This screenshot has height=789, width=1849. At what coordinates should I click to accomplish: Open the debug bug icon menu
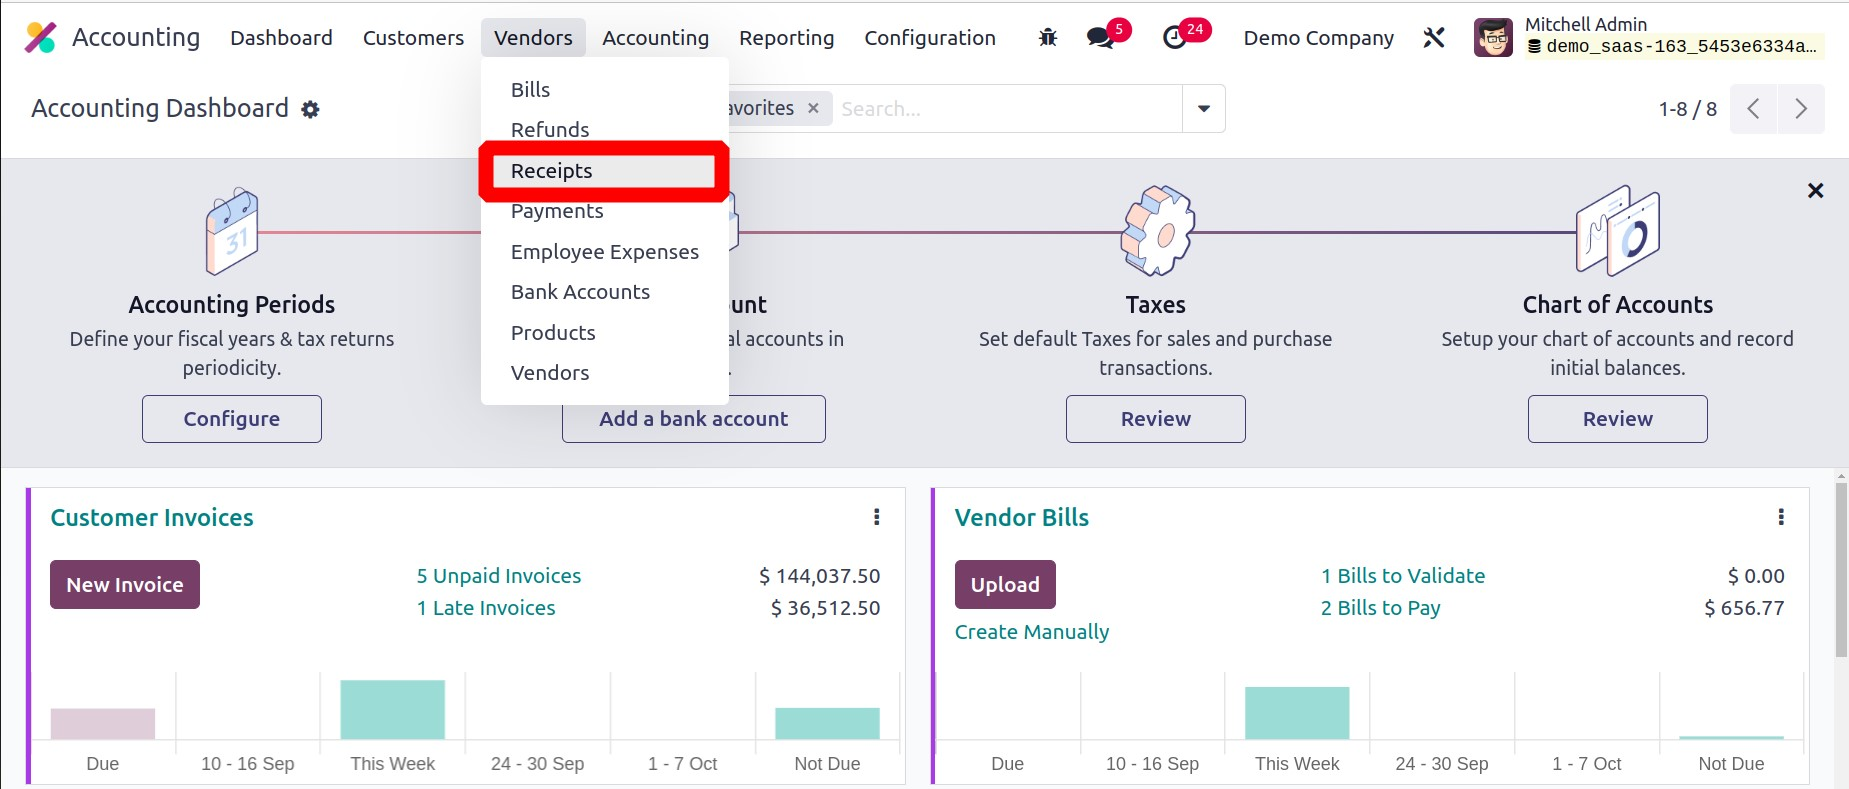pyautogui.click(x=1047, y=38)
